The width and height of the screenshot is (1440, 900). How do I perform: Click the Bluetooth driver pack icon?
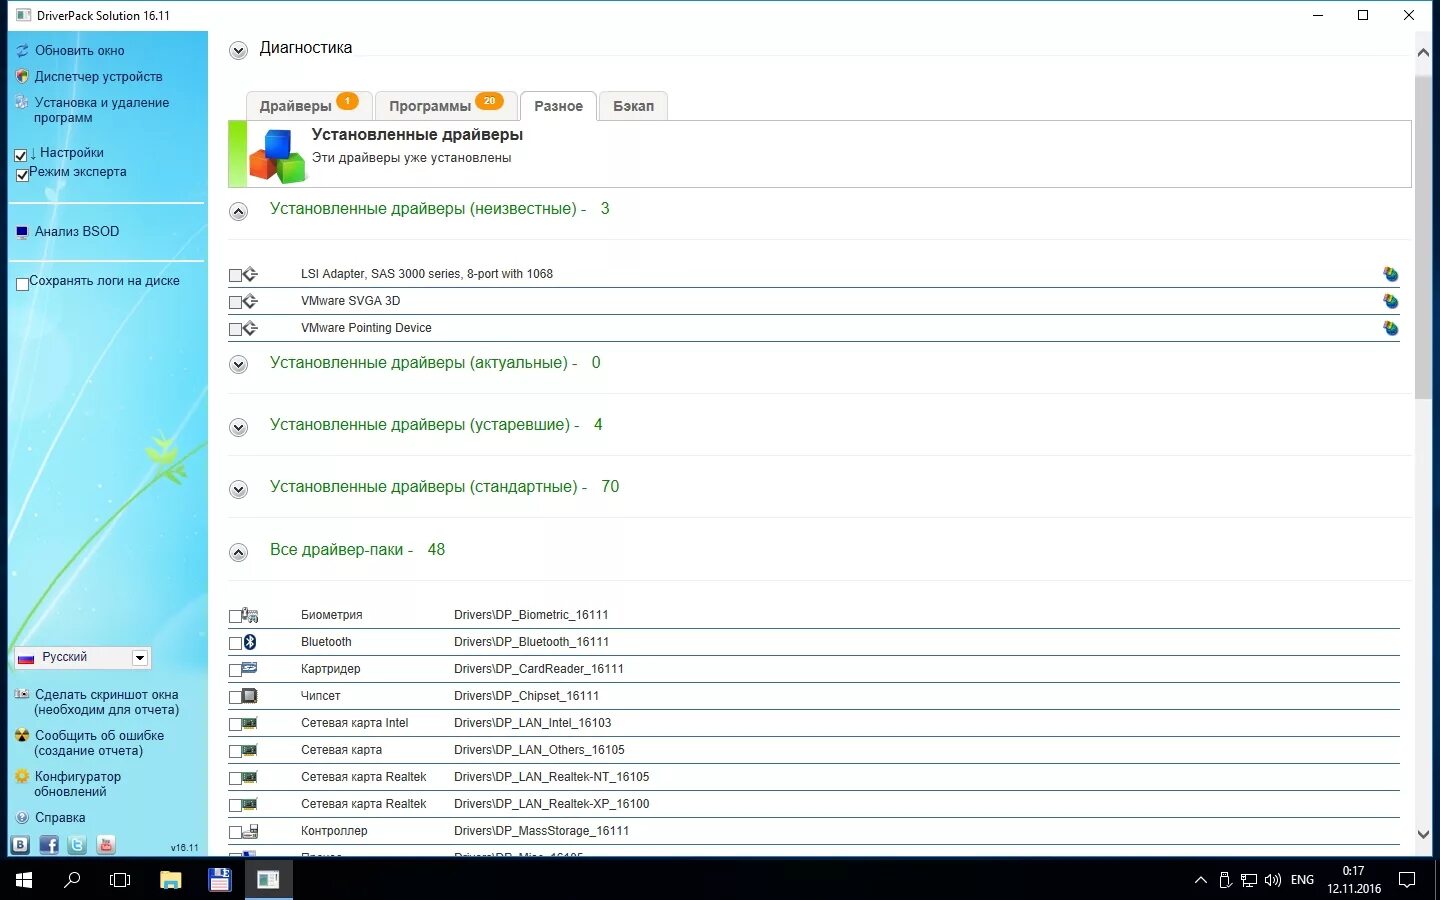250,642
